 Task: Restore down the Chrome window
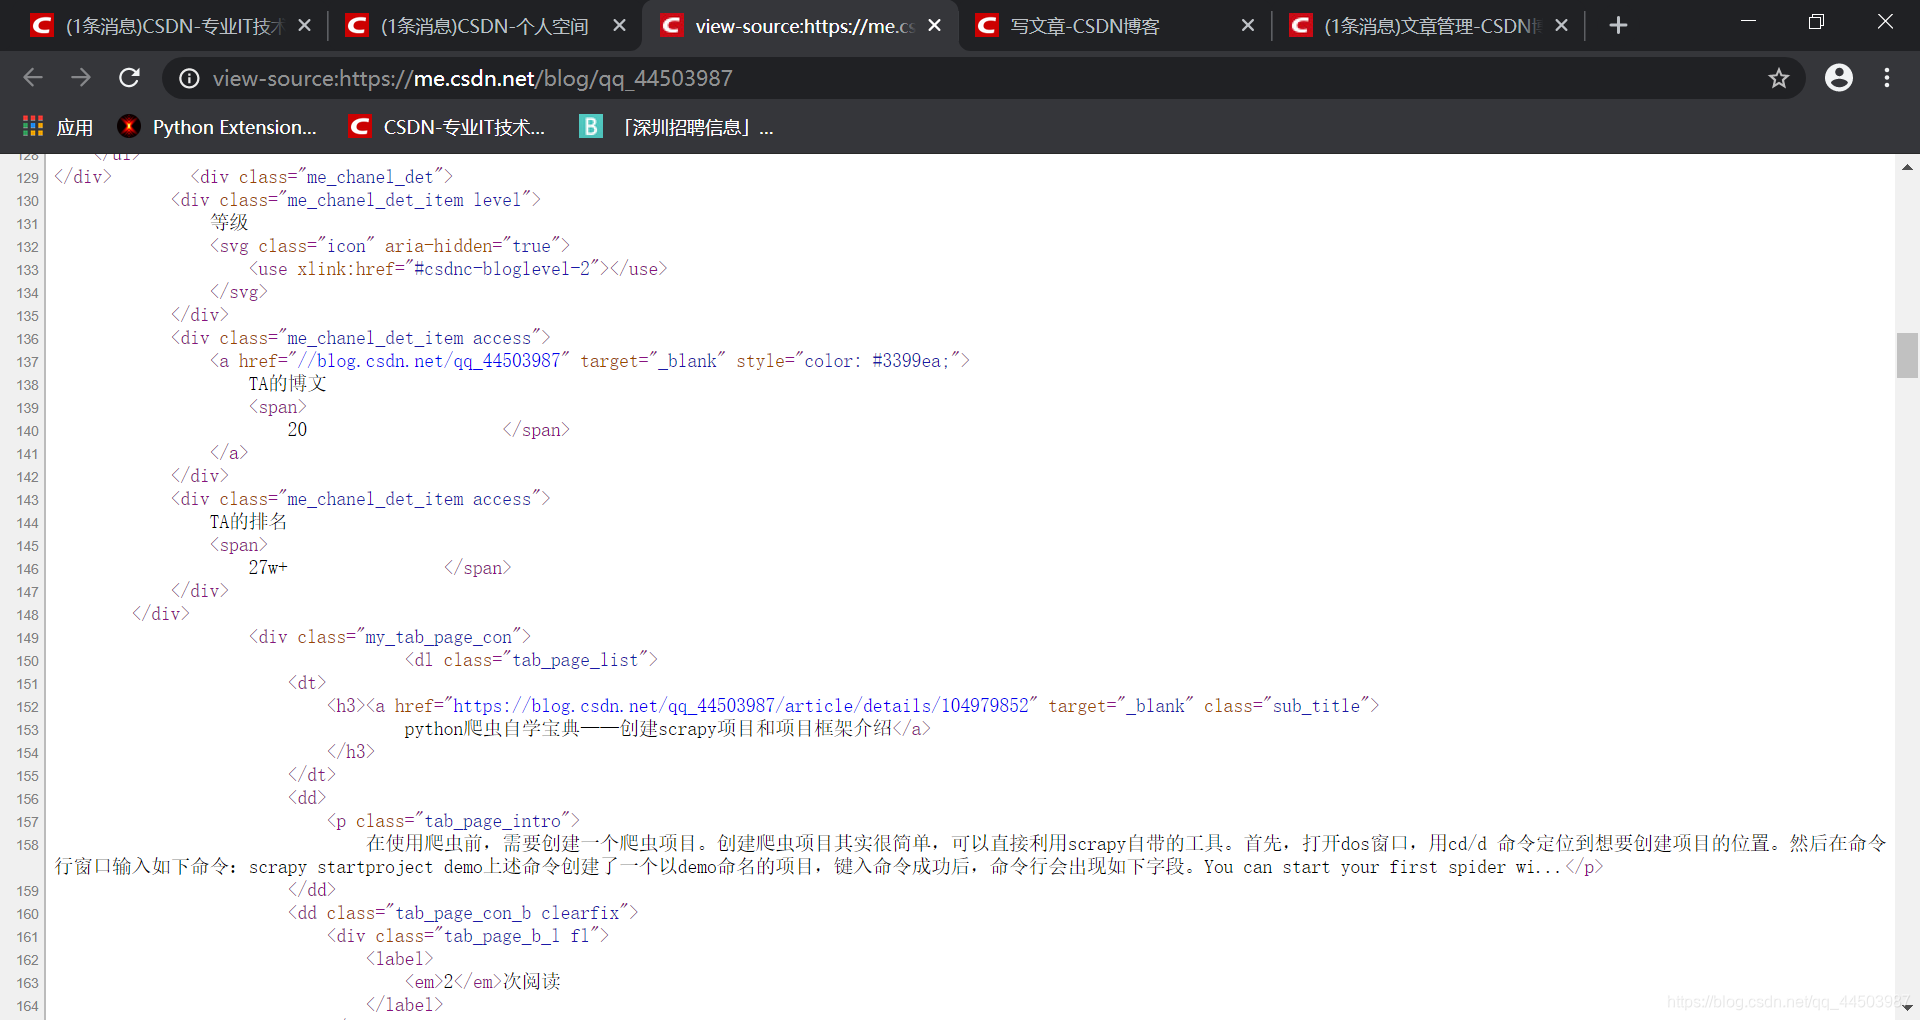coord(1816,22)
